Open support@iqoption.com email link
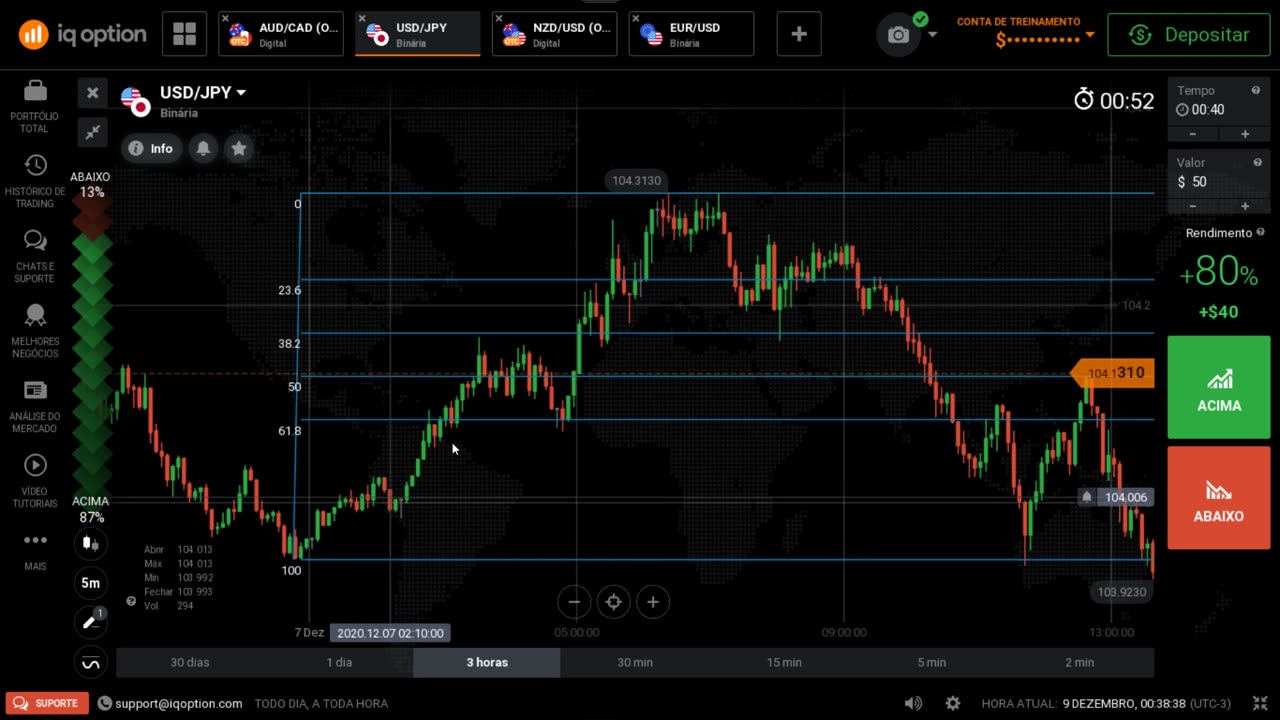Viewport: 1280px width, 720px height. click(x=178, y=704)
